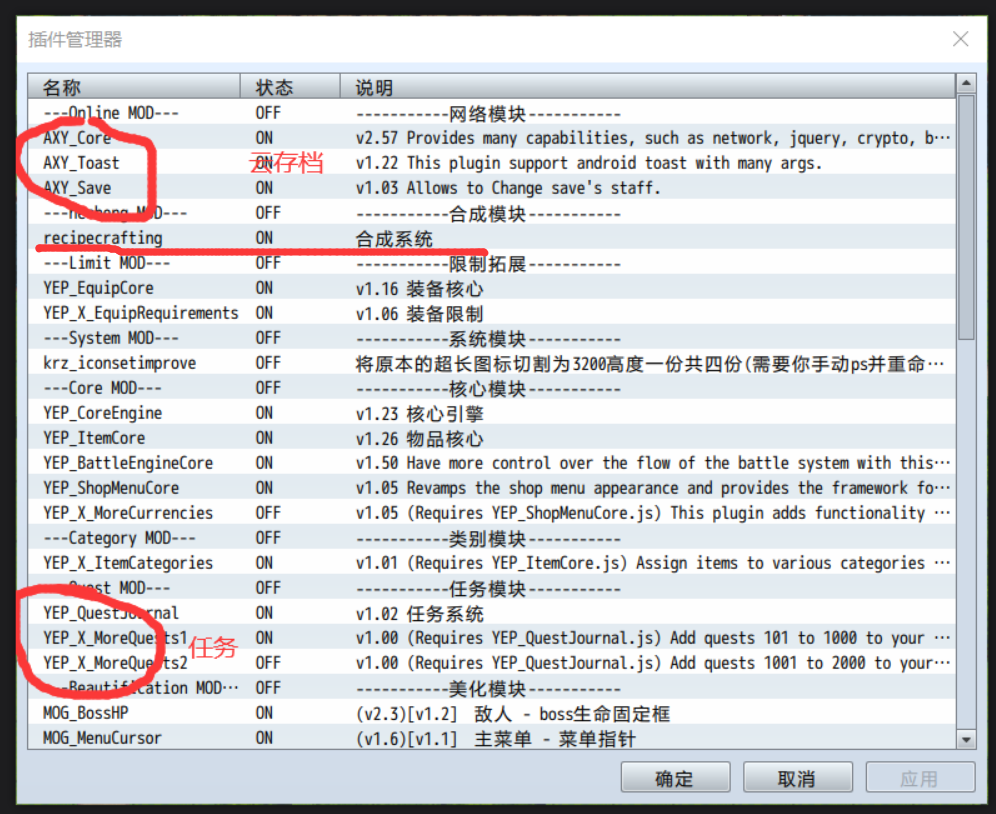Click the v1.23 核心引擎 description
Viewport: 996px width, 814px height.
419,414
